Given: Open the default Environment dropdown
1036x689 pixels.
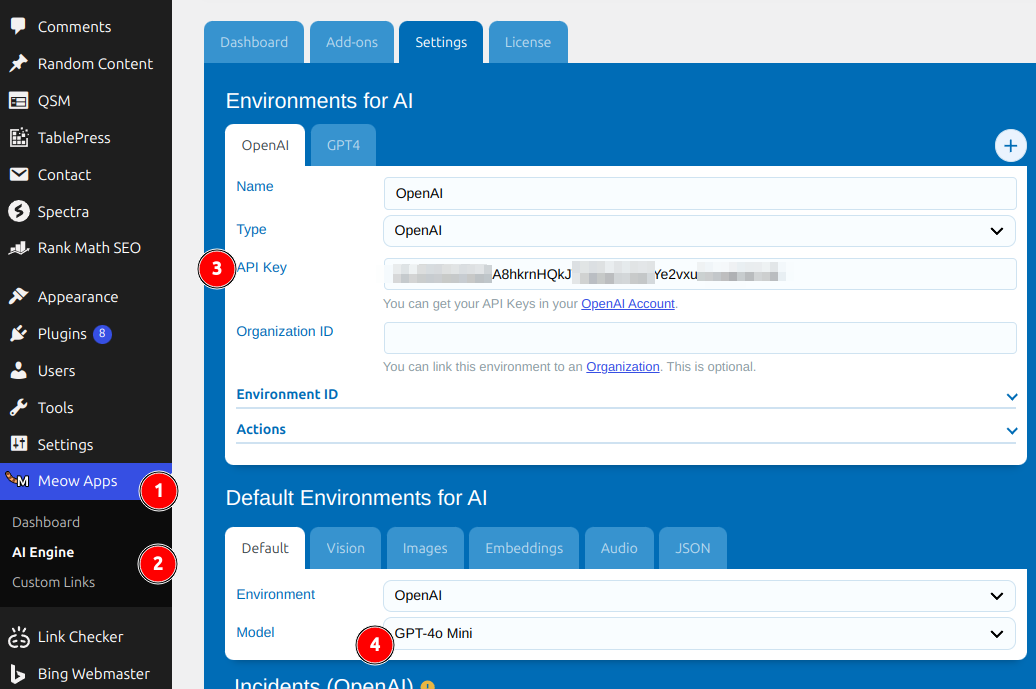Looking at the screenshot, I should (x=699, y=595).
